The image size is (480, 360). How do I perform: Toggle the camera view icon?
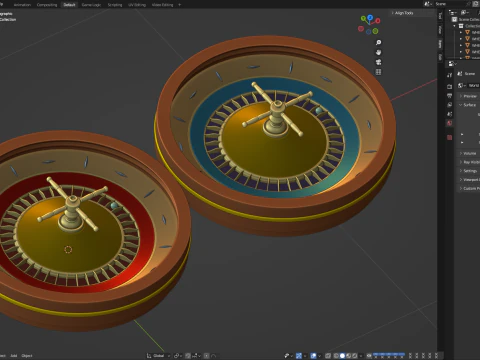[x=378, y=62]
